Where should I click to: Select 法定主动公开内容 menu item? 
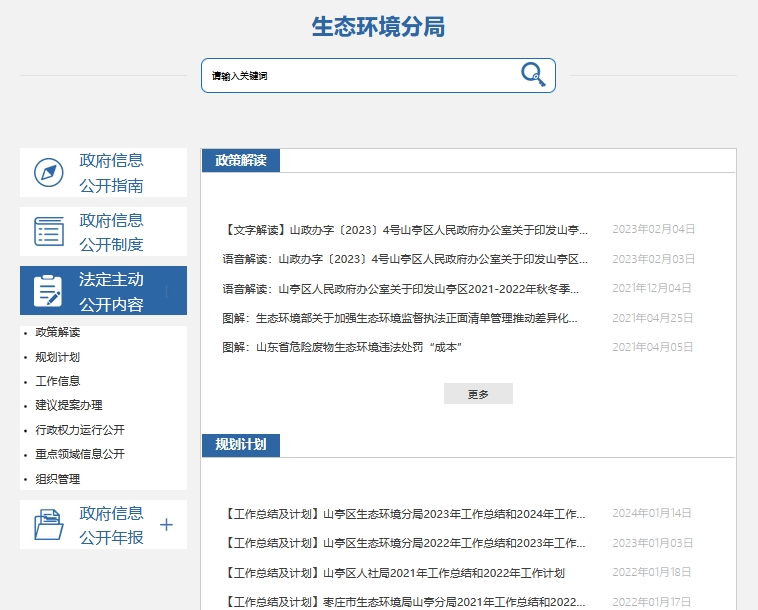[103, 290]
